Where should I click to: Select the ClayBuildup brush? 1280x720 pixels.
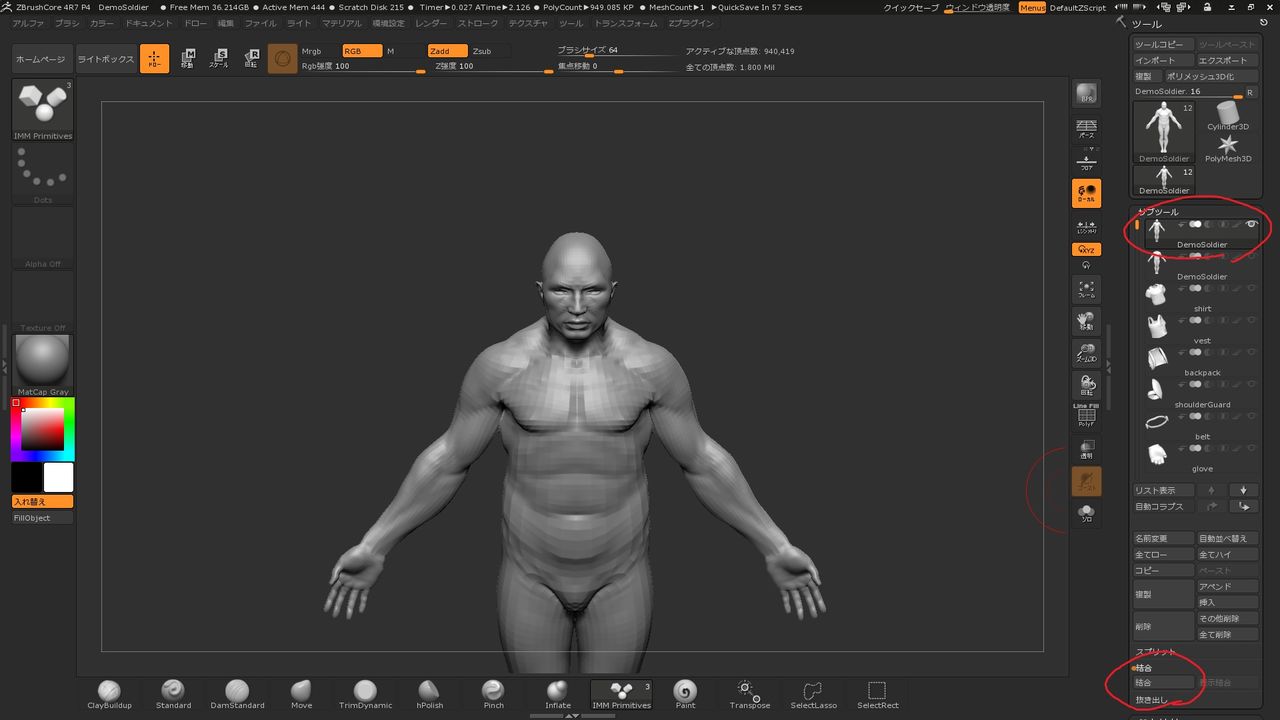tap(109, 692)
